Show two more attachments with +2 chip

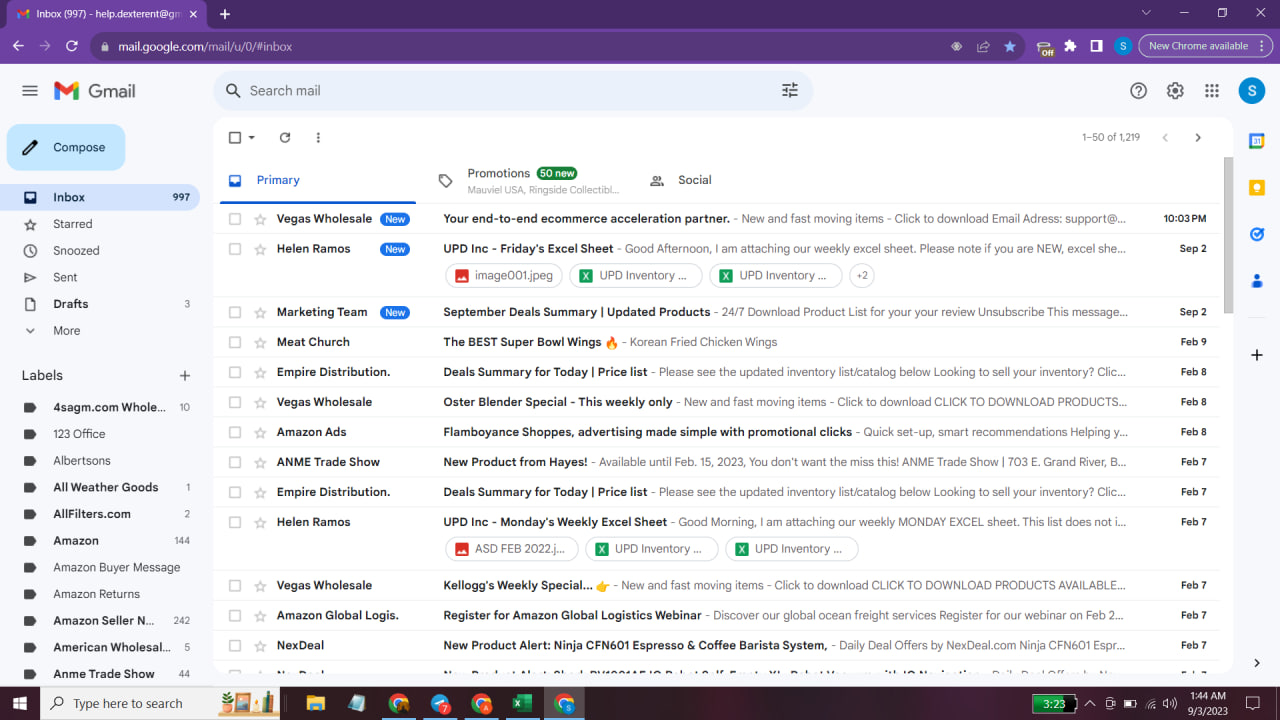[x=862, y=275]
